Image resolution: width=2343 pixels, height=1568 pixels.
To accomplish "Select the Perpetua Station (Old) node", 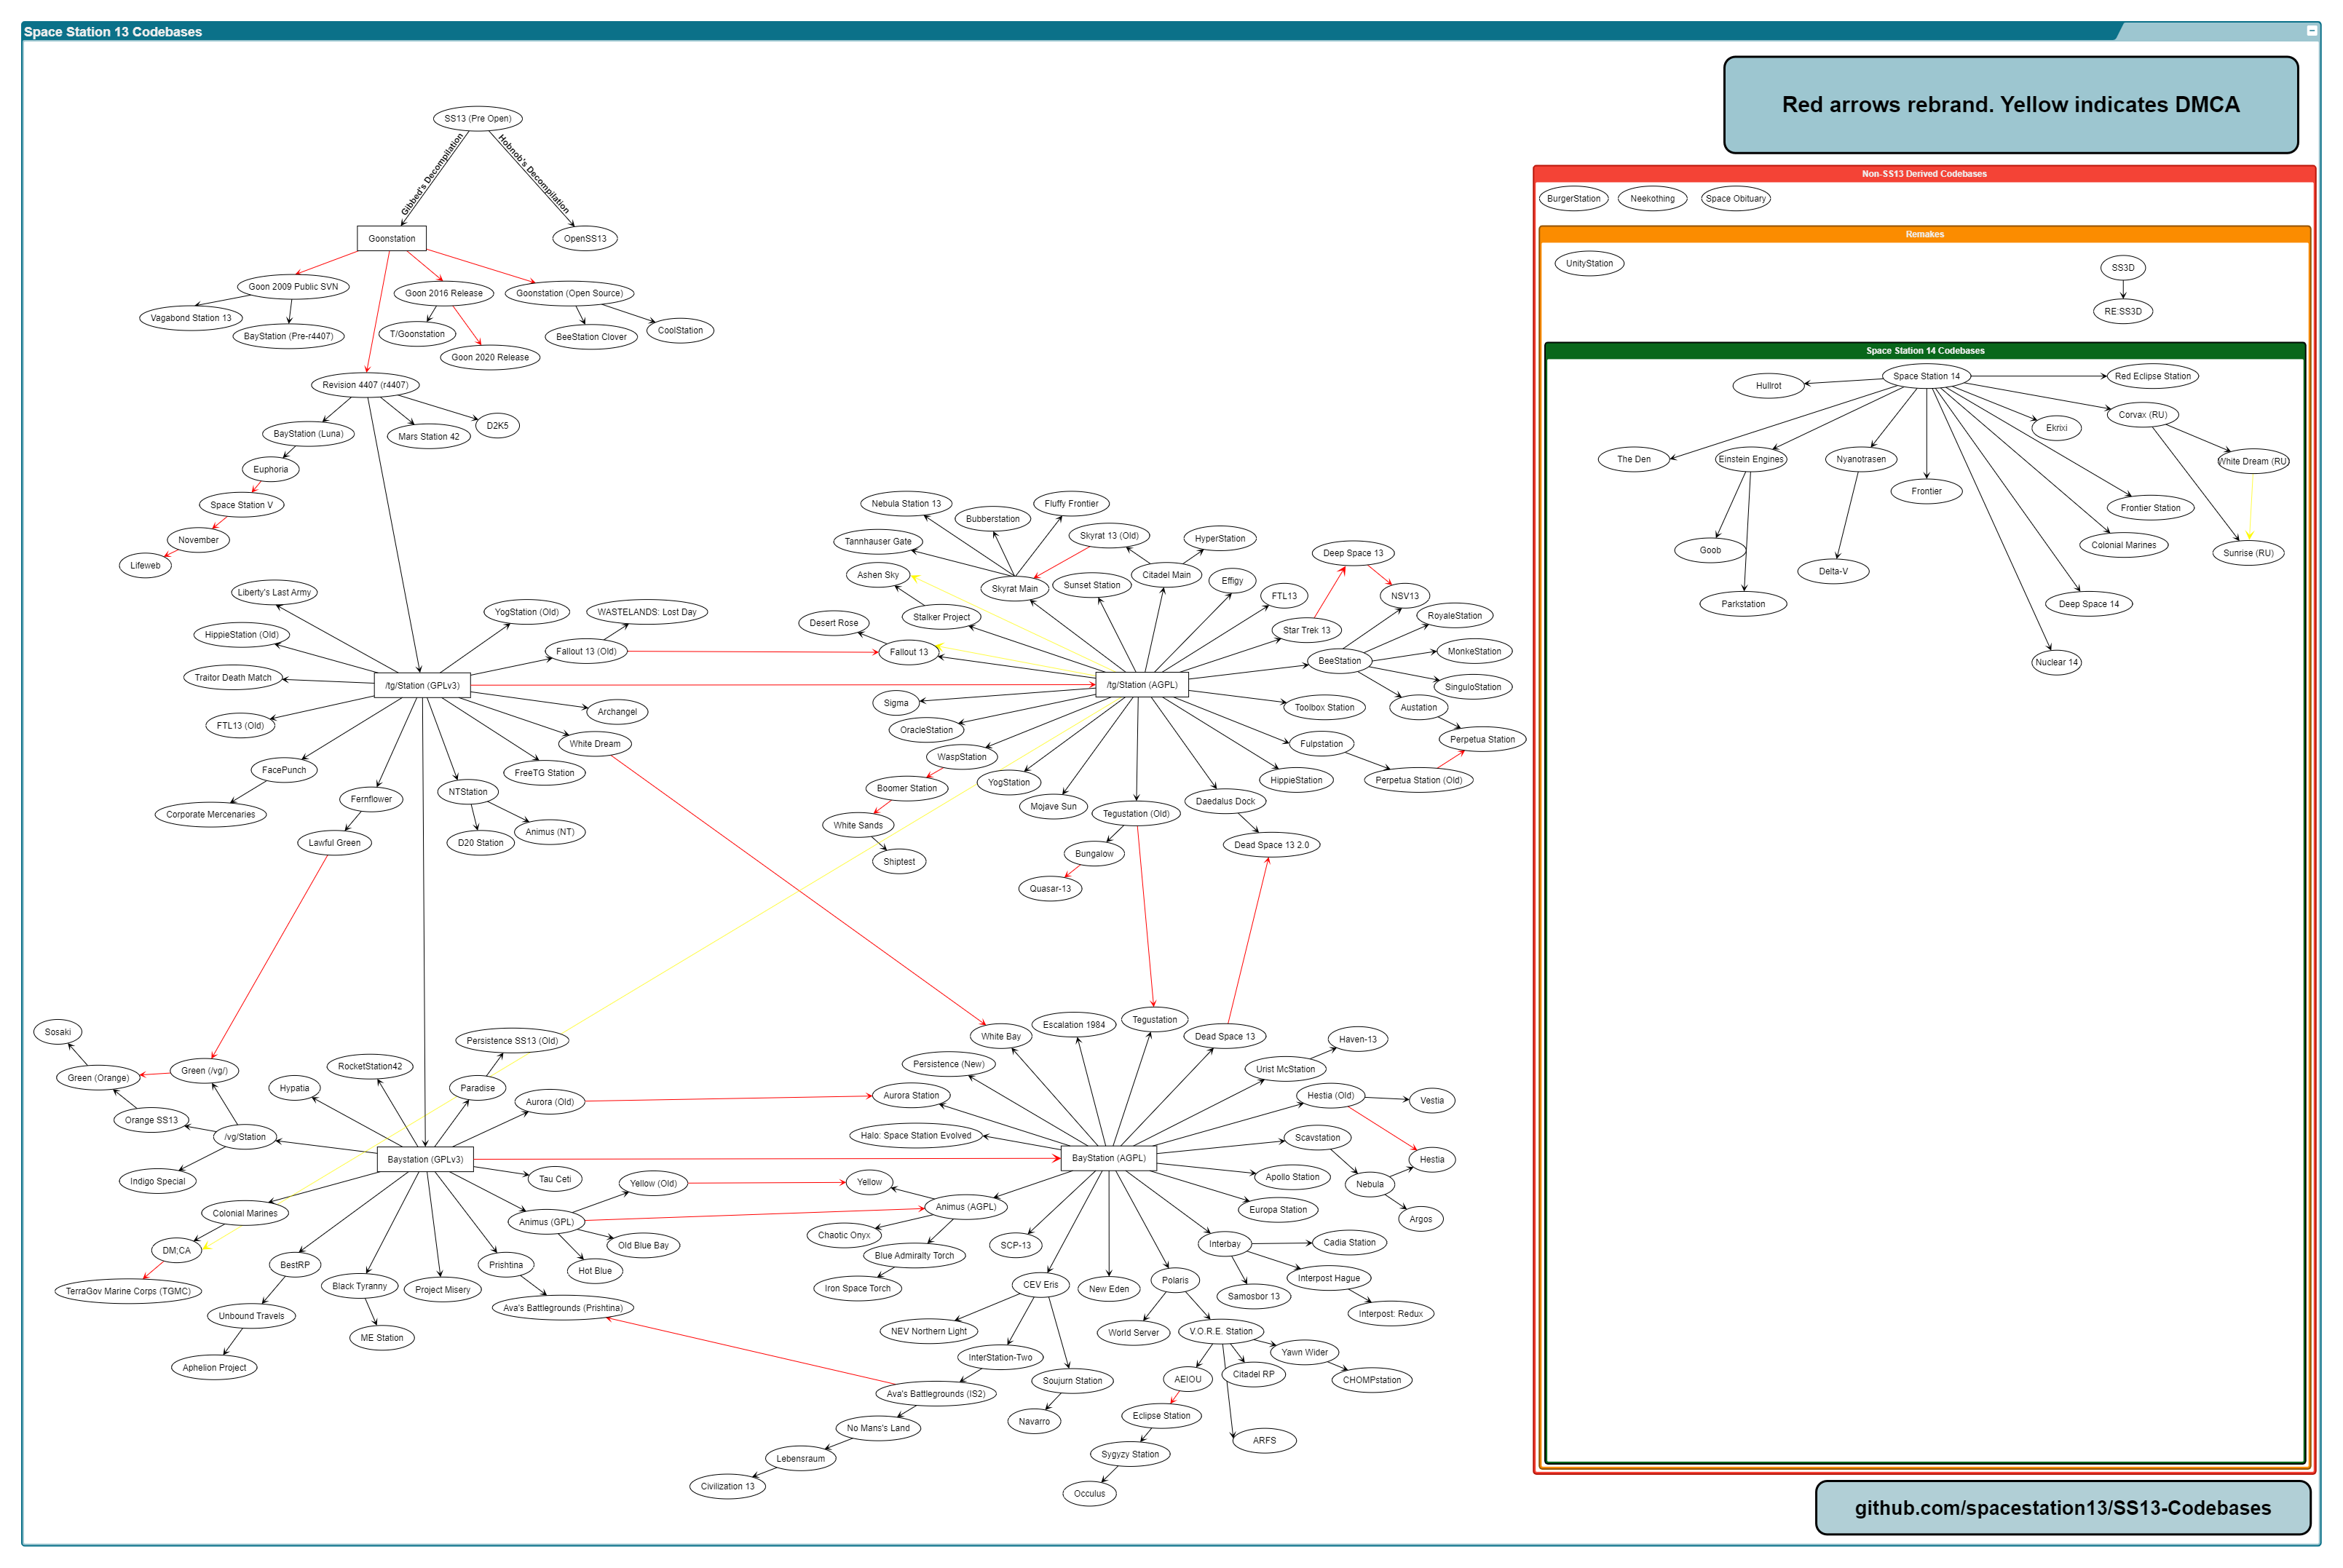I will 1418,781.
